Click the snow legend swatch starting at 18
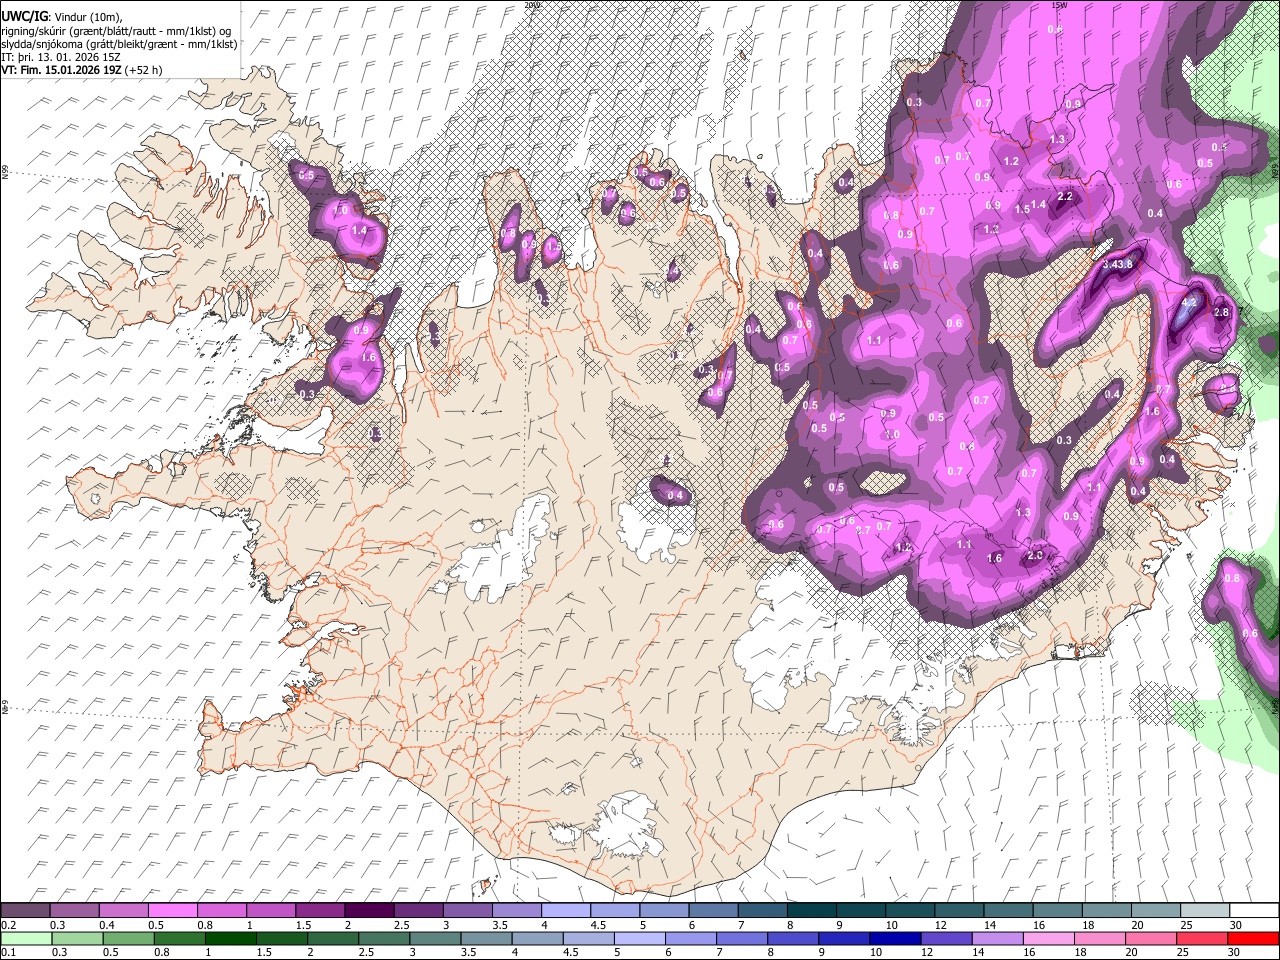Screen dimensions: 1280x960 [x=1107, y=910]
